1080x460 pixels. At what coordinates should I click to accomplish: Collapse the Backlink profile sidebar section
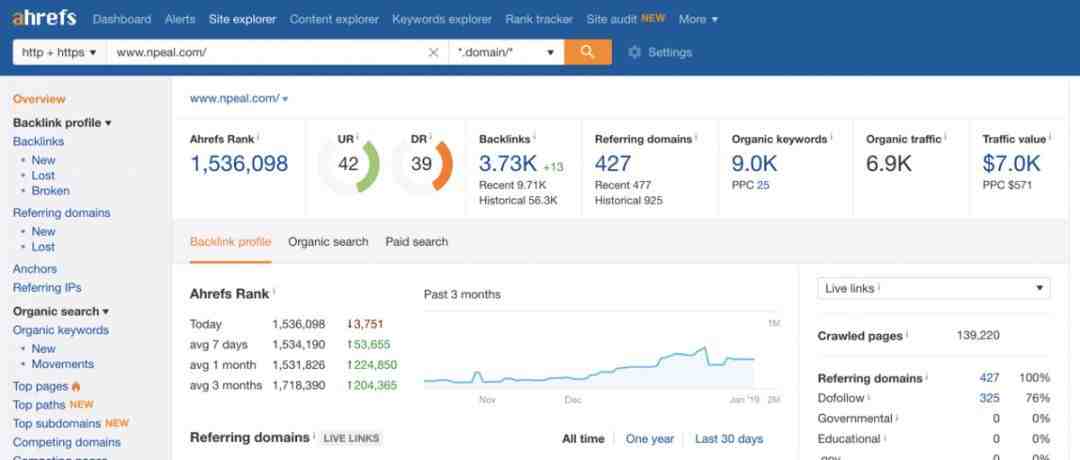click(62, 123)
